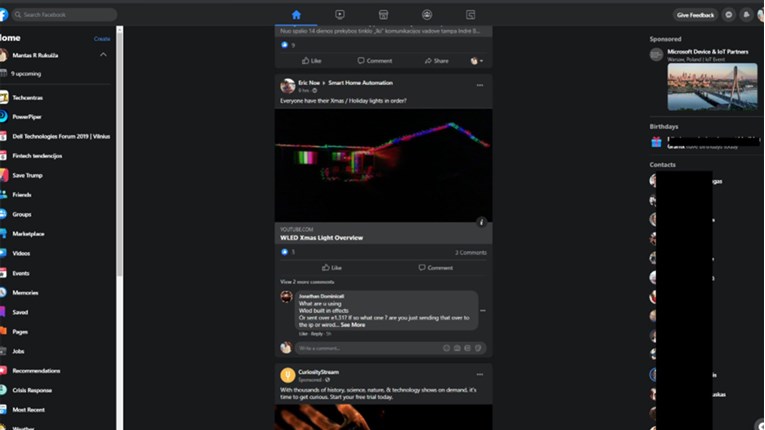Open the post-as profile dropdown beside Share
765x430 pixels.
click(477, 61)
